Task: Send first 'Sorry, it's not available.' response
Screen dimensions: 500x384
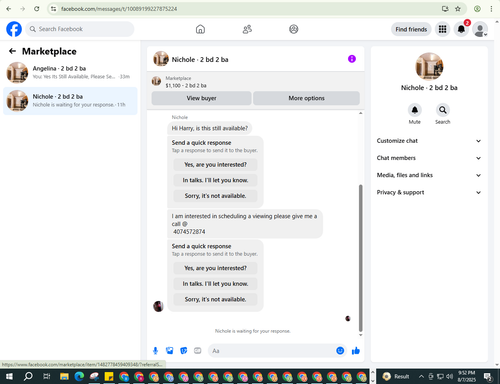Action: 215,196
